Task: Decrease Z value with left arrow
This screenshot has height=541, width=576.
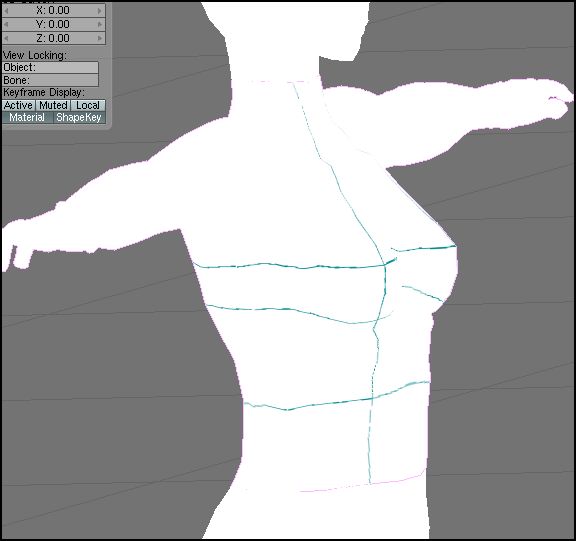Action: tap(6, 38)
